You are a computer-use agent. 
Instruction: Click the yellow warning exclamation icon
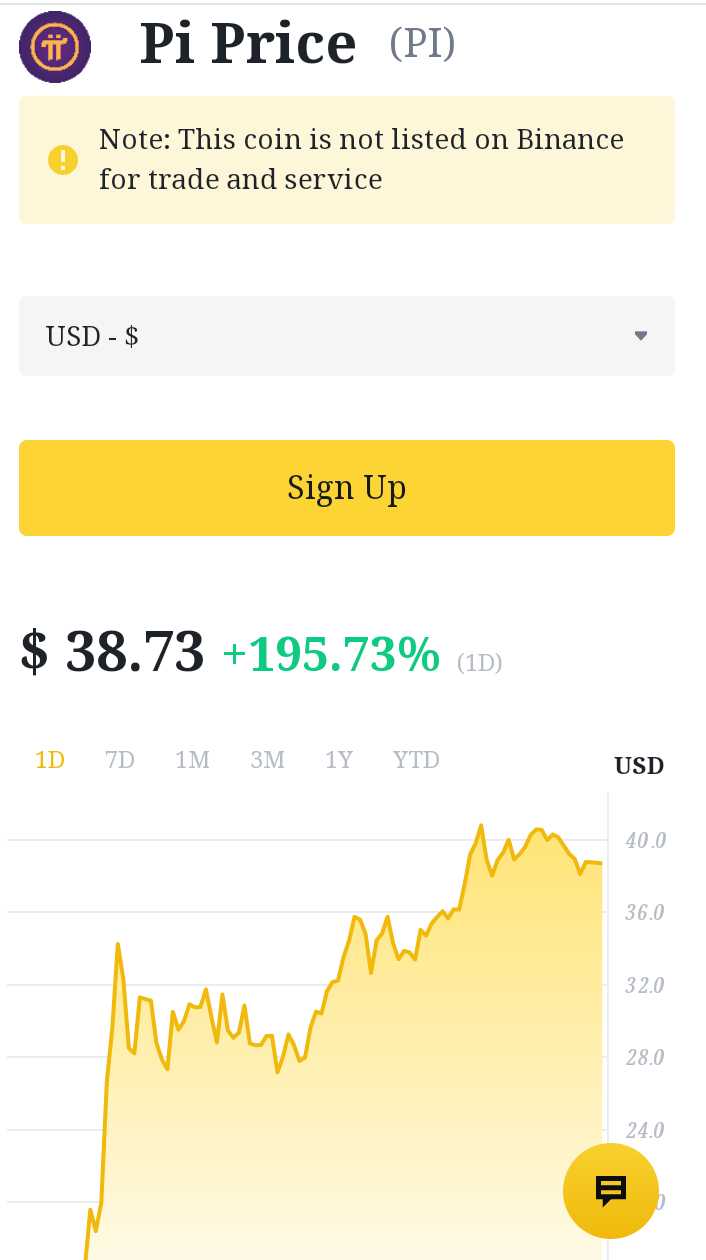(x=62, y=160)
